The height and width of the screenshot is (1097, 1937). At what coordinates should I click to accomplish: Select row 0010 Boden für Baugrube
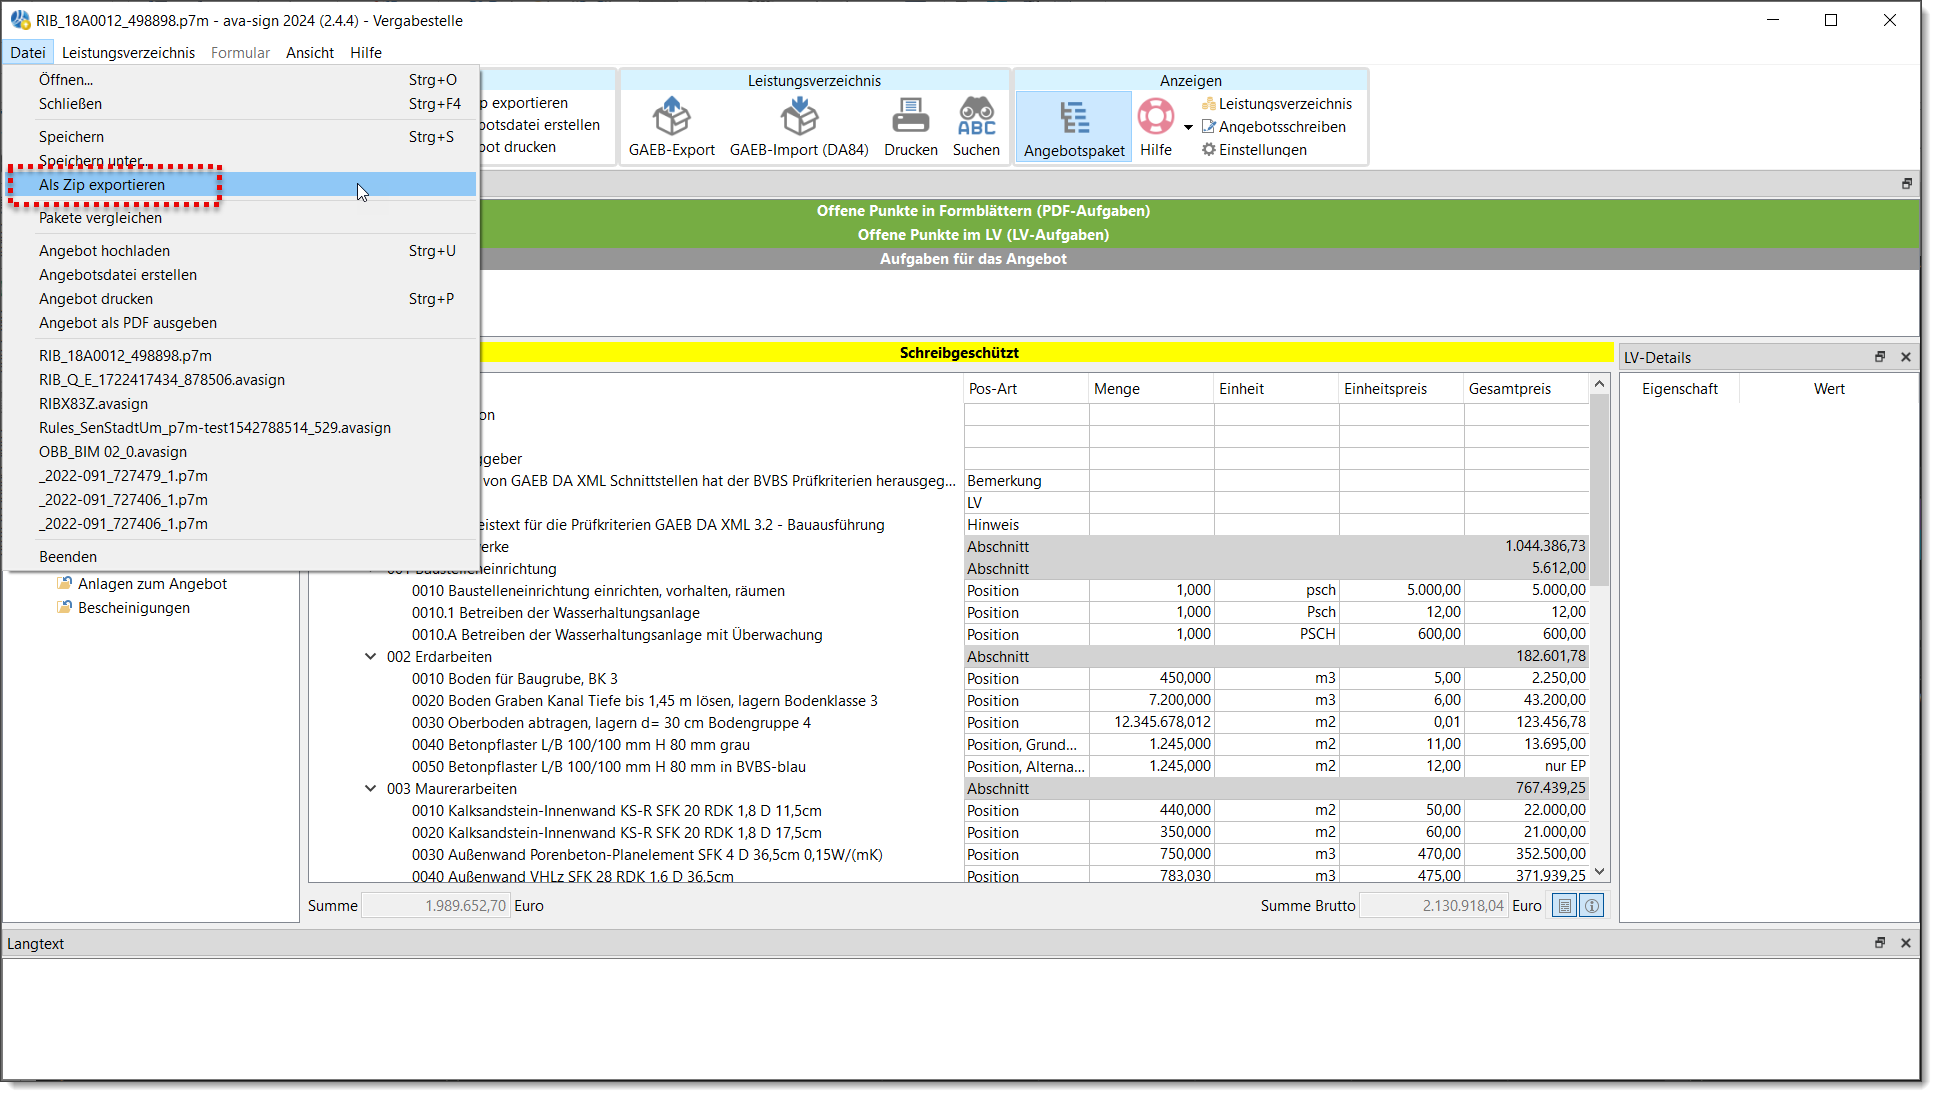pos(948,679)
